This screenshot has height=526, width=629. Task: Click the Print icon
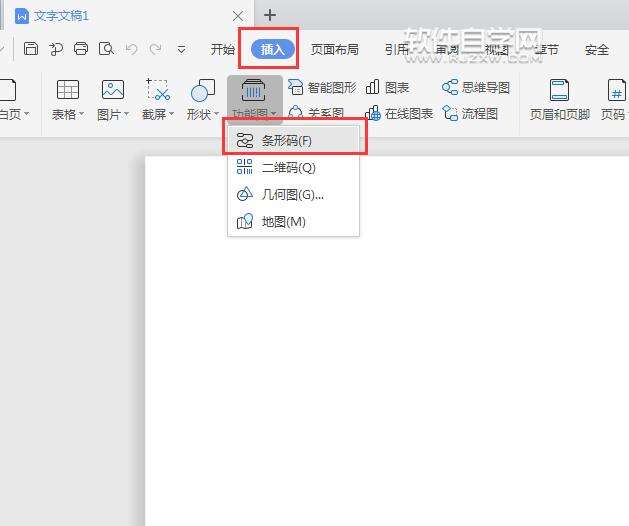pos(81,49)
